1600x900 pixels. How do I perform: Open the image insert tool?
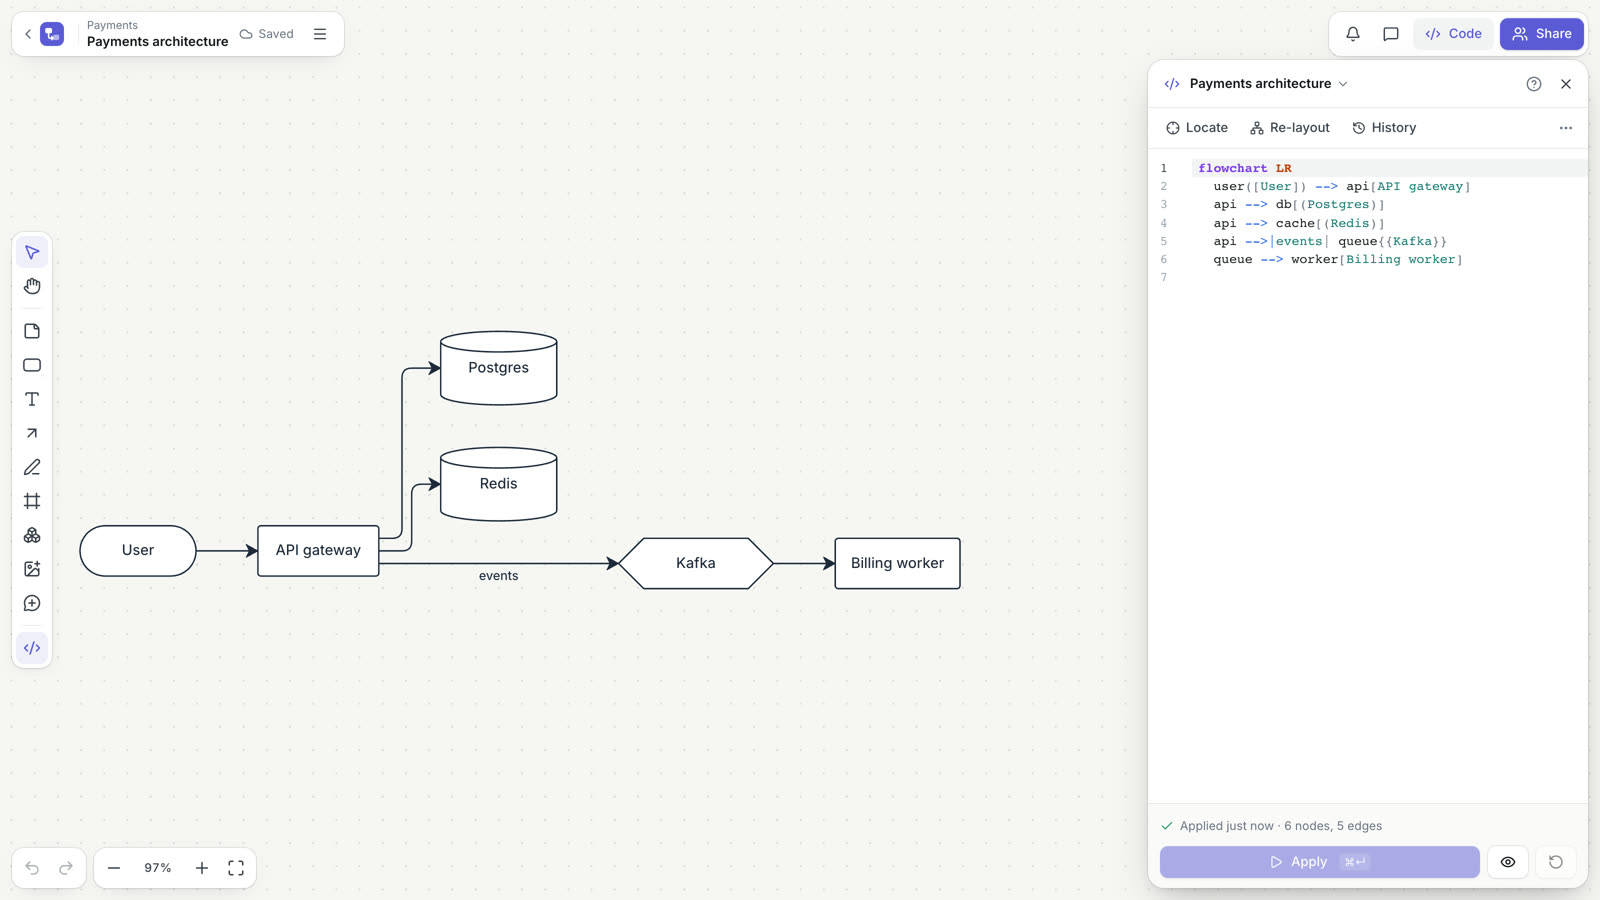tap(32, 569)
